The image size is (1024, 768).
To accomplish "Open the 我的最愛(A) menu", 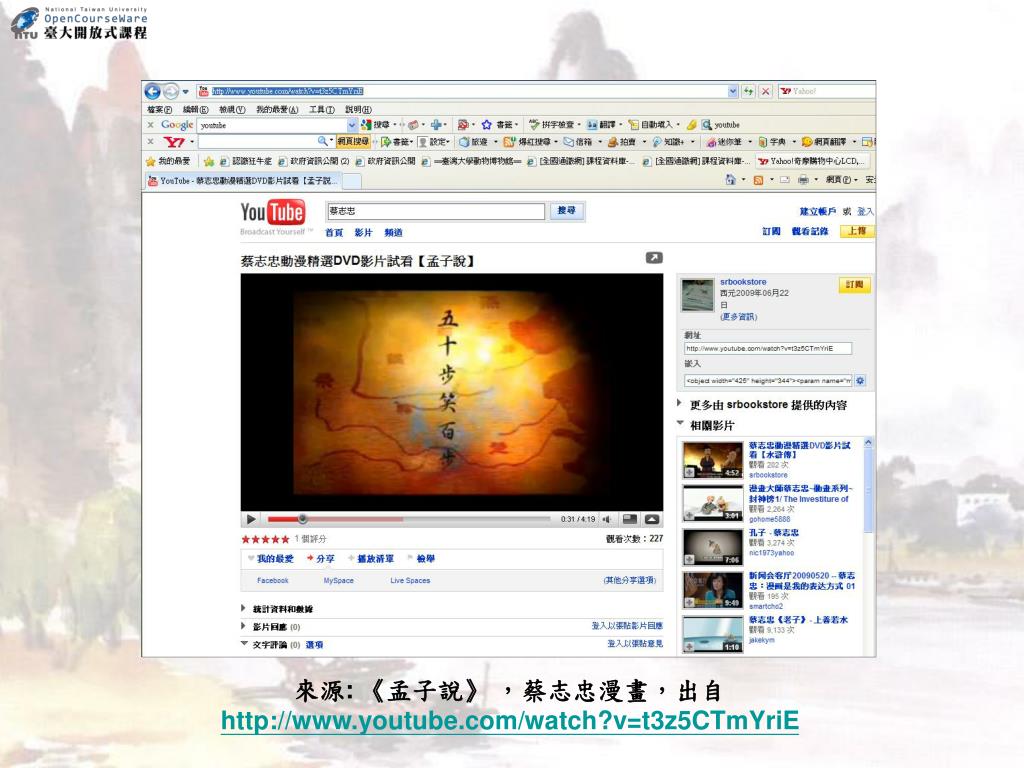I will [277, 110].
